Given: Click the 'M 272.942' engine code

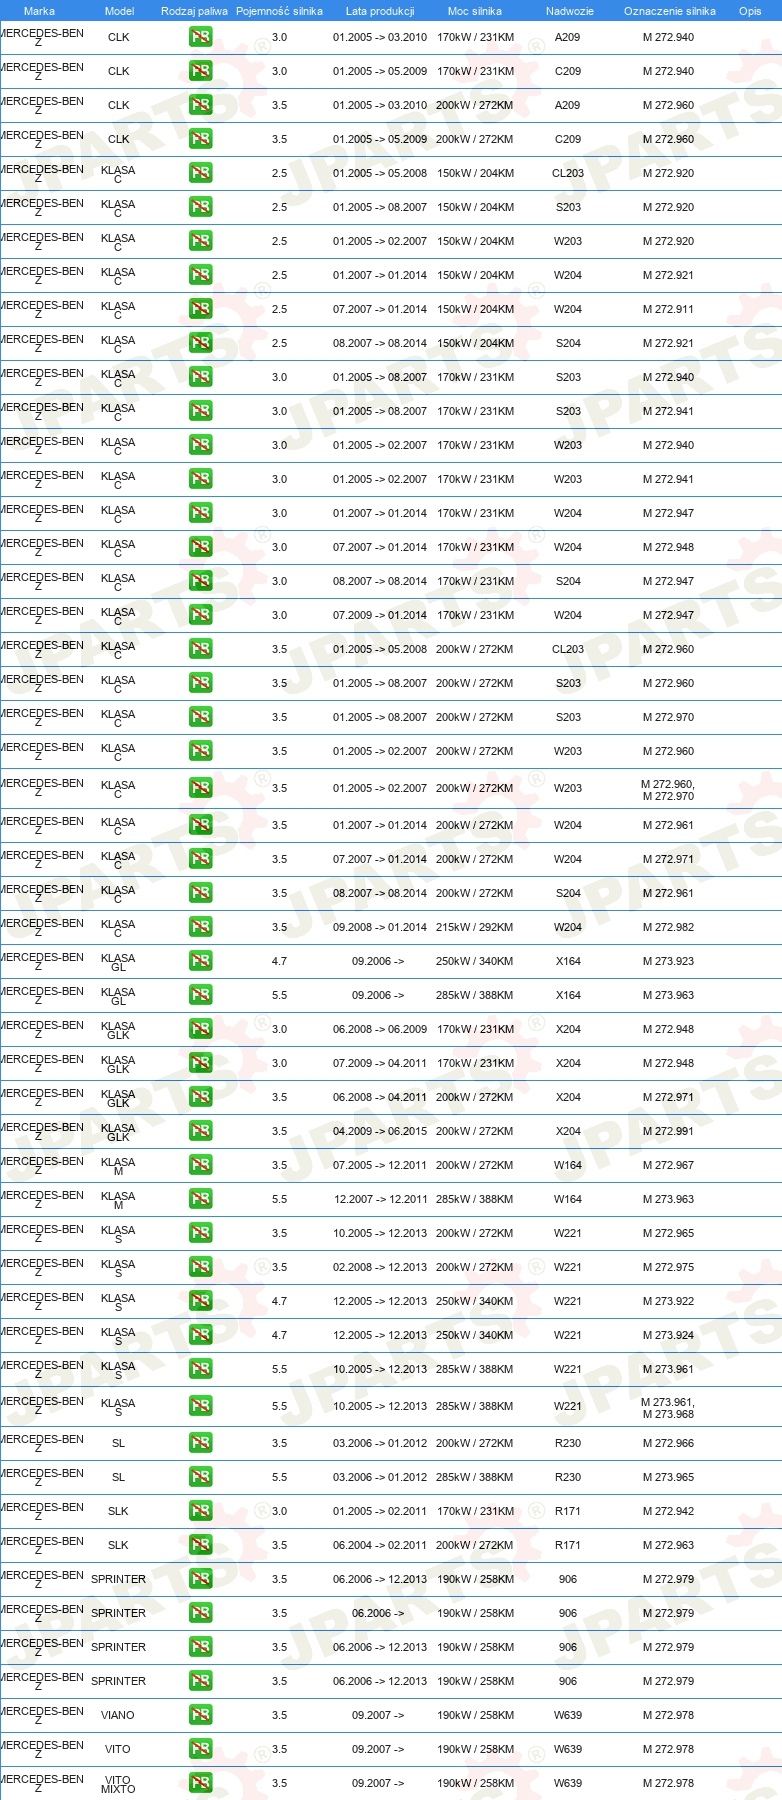Looking at the screenshot, I should (x=668, y=1512).
